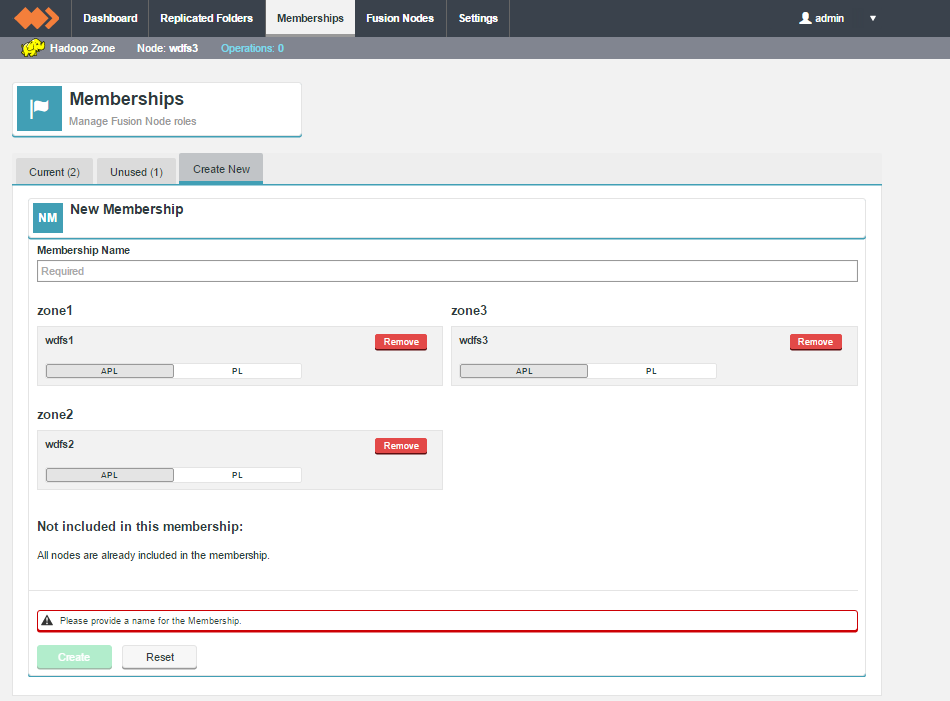The image size is (950, 701).
Task: Click the Create button
Action: (75, 657)
